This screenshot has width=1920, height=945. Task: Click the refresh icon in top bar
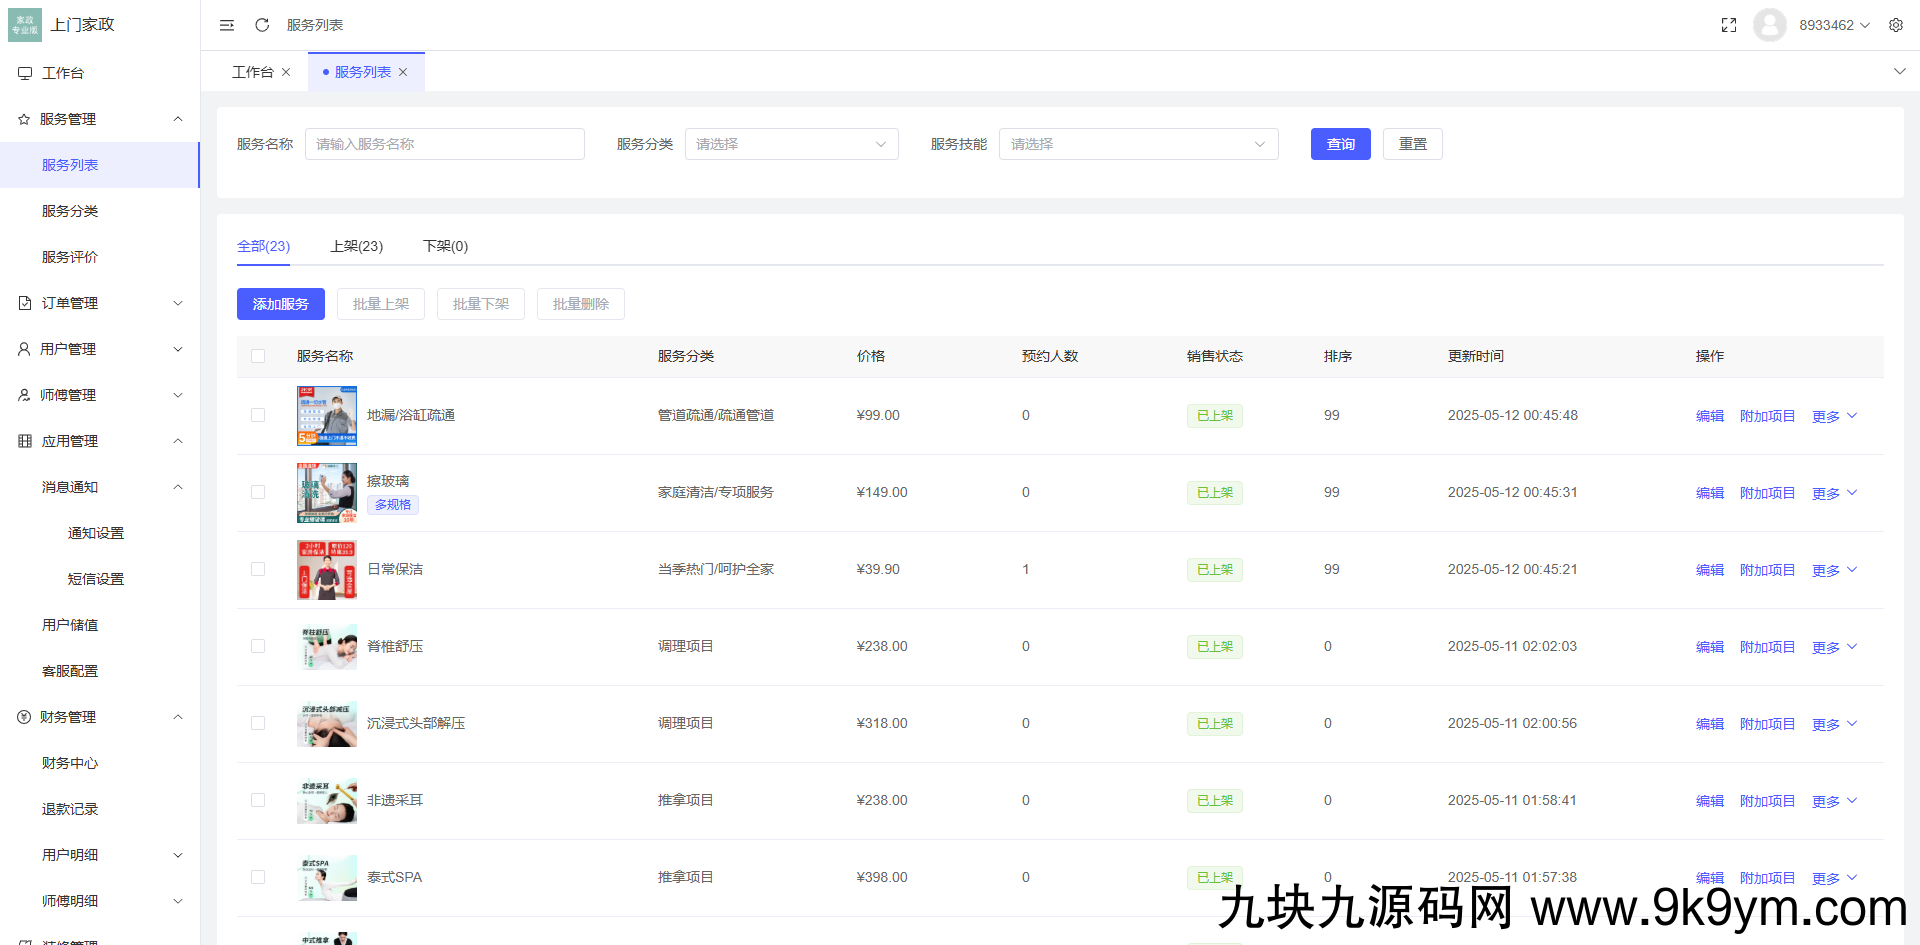[262, 24]
